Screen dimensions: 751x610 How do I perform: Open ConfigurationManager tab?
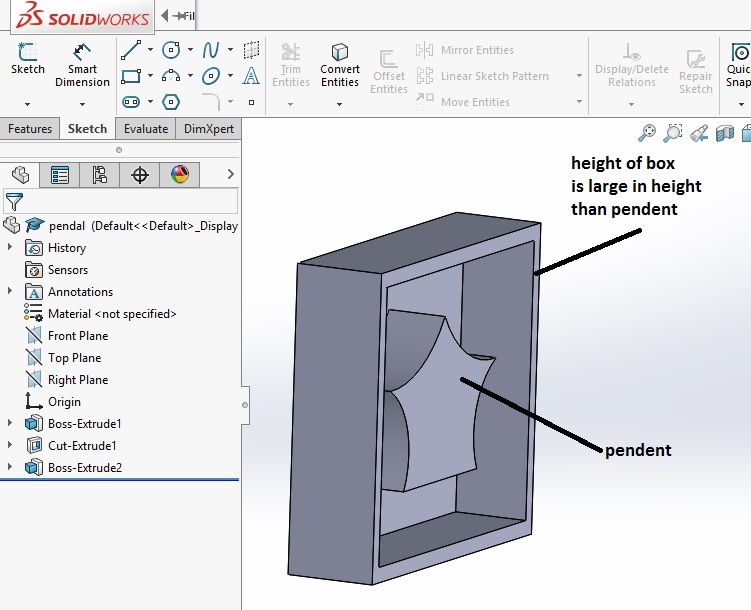coord(100,175)
